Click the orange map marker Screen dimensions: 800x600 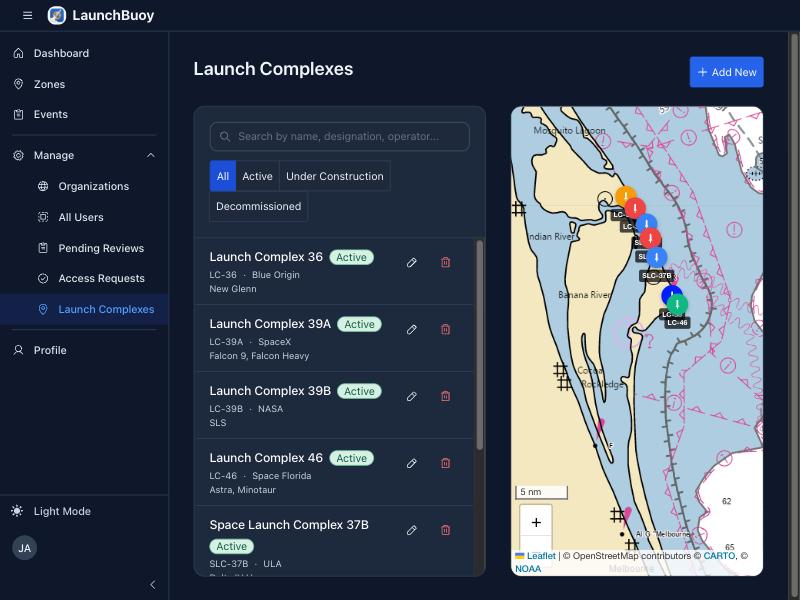[626, 196]
